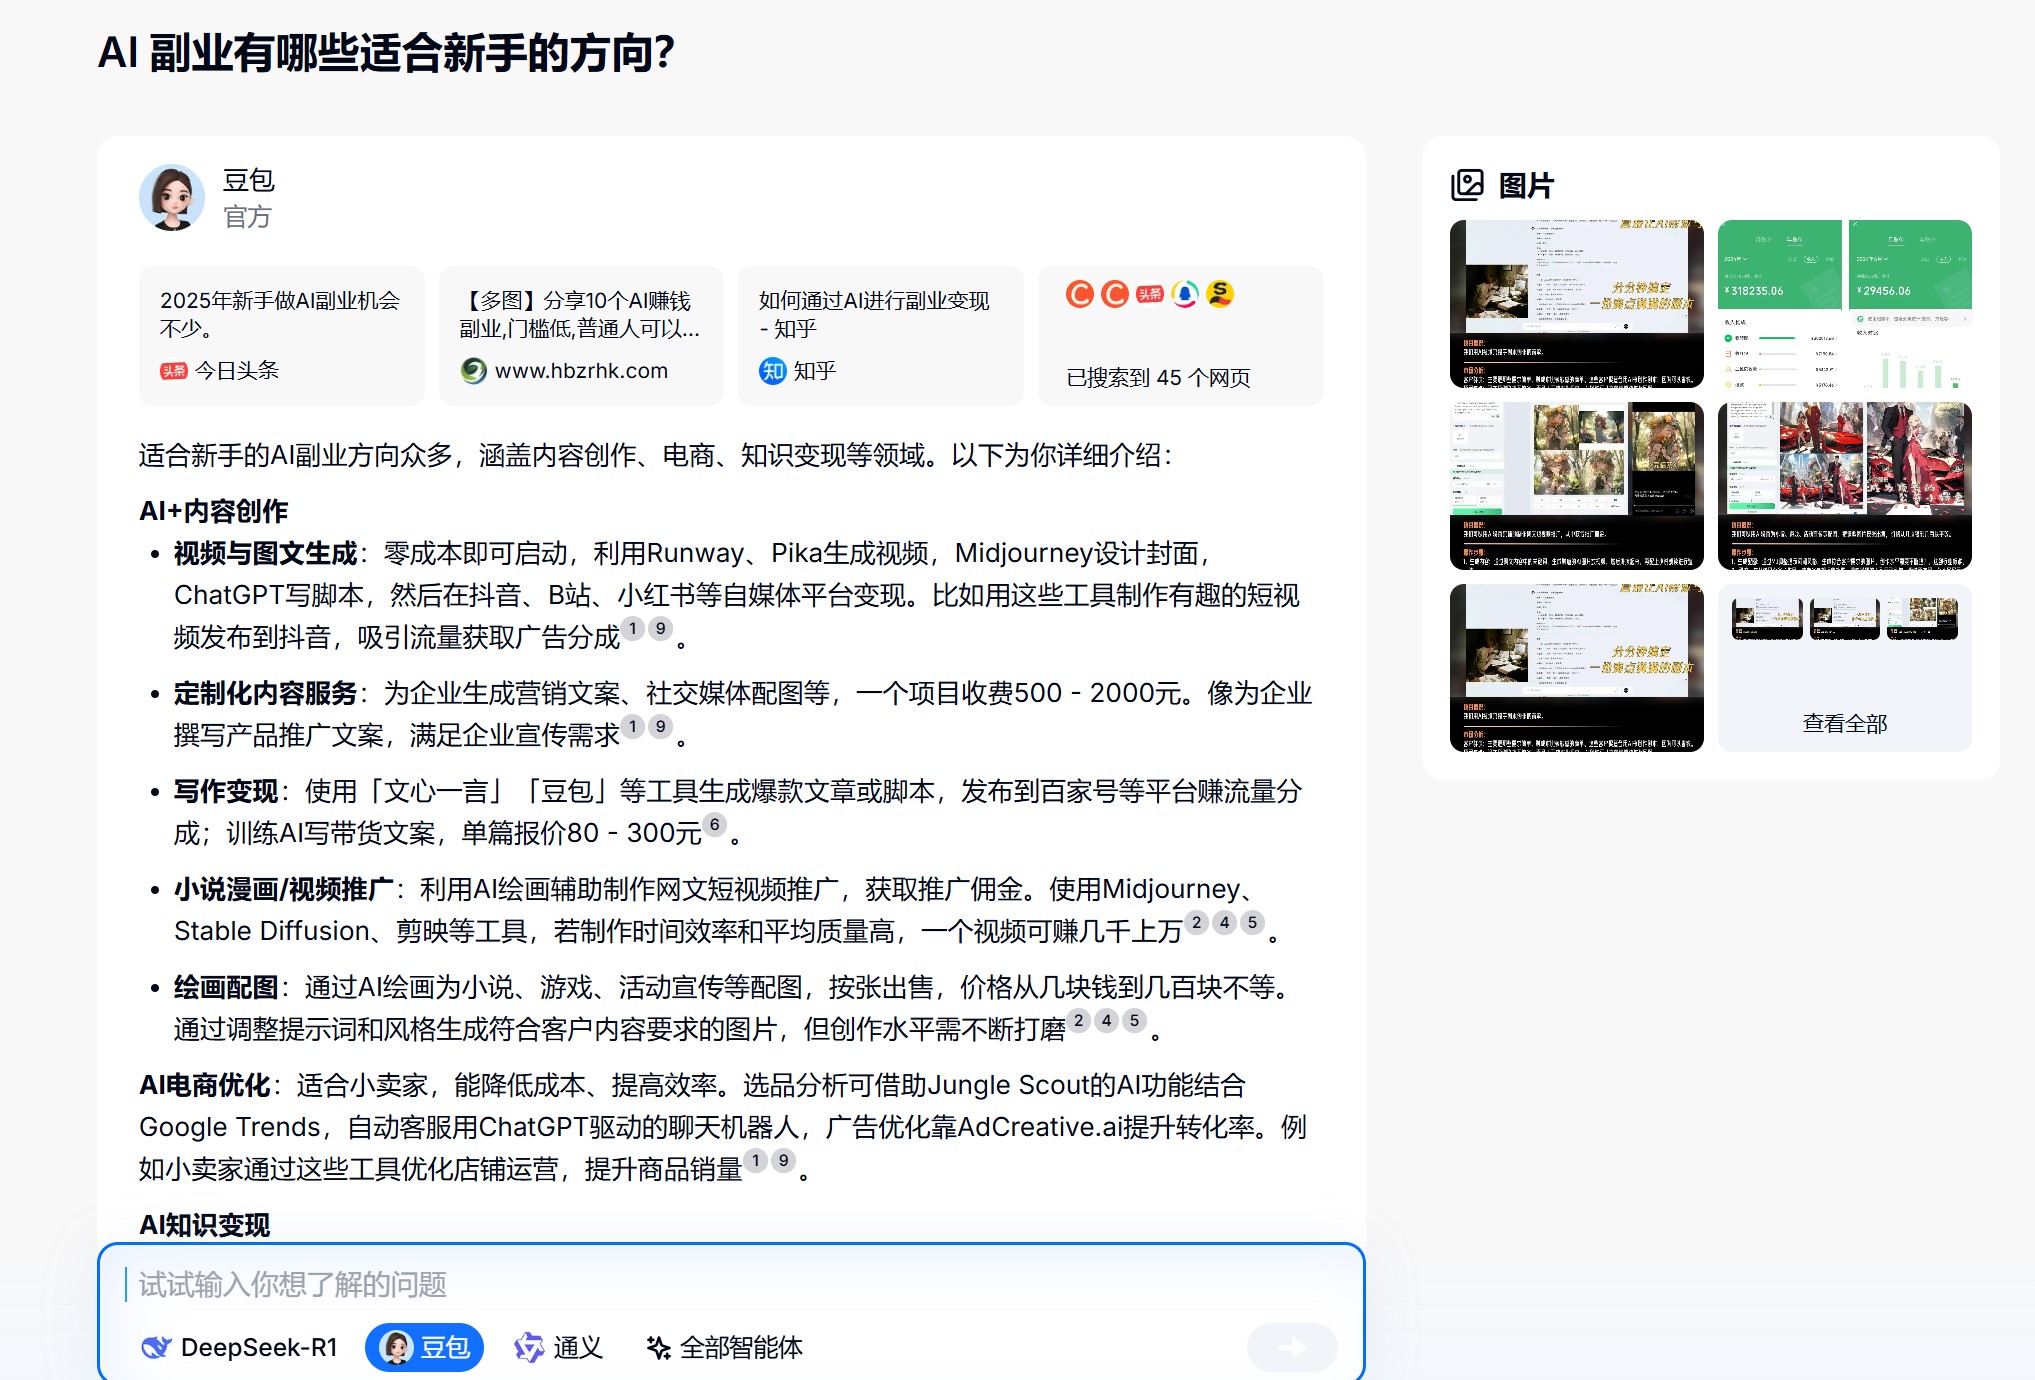Click the 图片 panel header icon

pyautogui.click(x=1466, y=184)
